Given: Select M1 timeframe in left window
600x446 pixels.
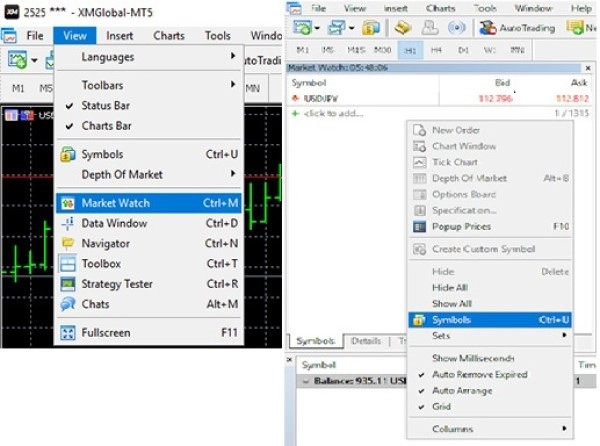Looking at the screenshot, I should (x=18, y=88).
